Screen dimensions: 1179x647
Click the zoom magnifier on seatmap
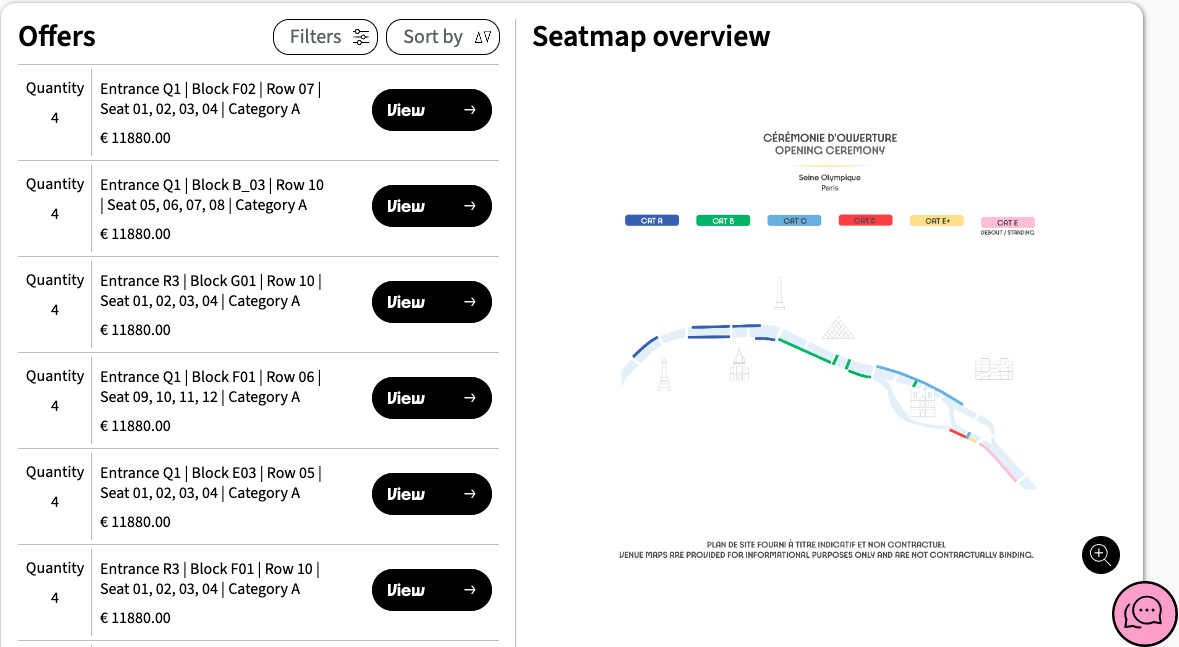pyautogui.click(x=1100, y=554)
